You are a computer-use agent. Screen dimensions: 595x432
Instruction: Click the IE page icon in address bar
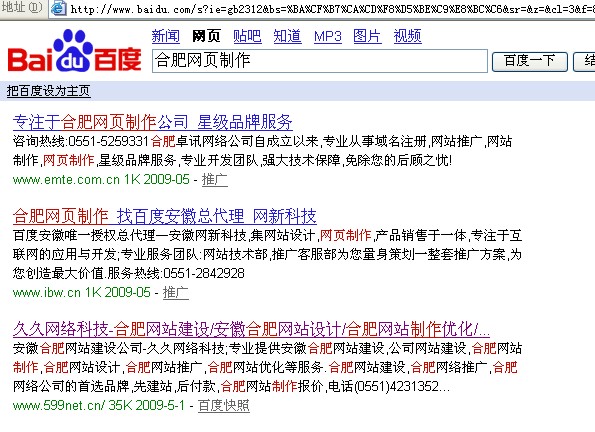click(x=58, y=8)
